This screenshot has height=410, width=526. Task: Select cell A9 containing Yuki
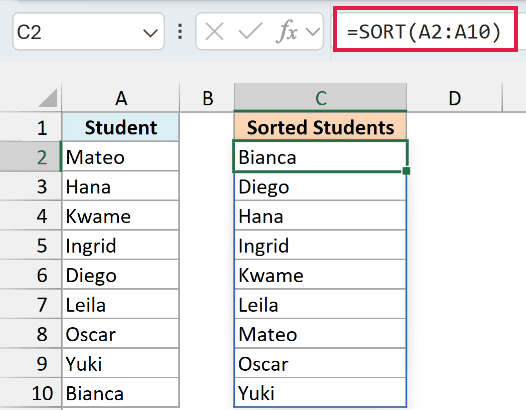point(121,363)
